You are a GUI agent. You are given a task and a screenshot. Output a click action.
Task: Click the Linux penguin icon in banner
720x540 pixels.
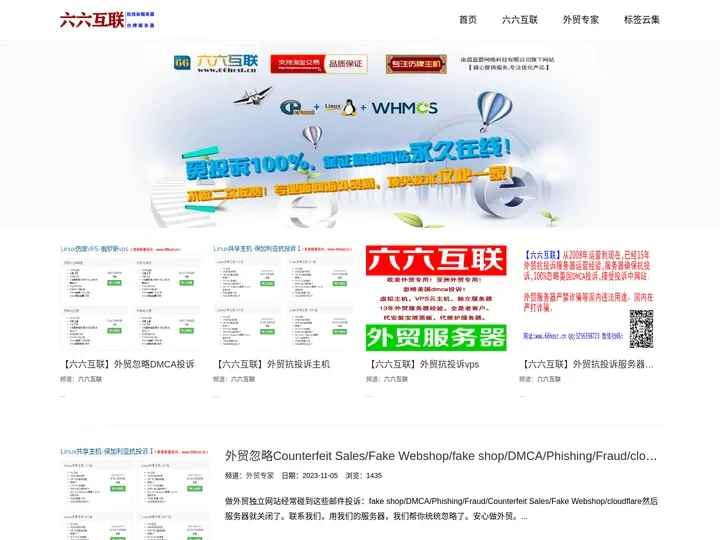349,107
